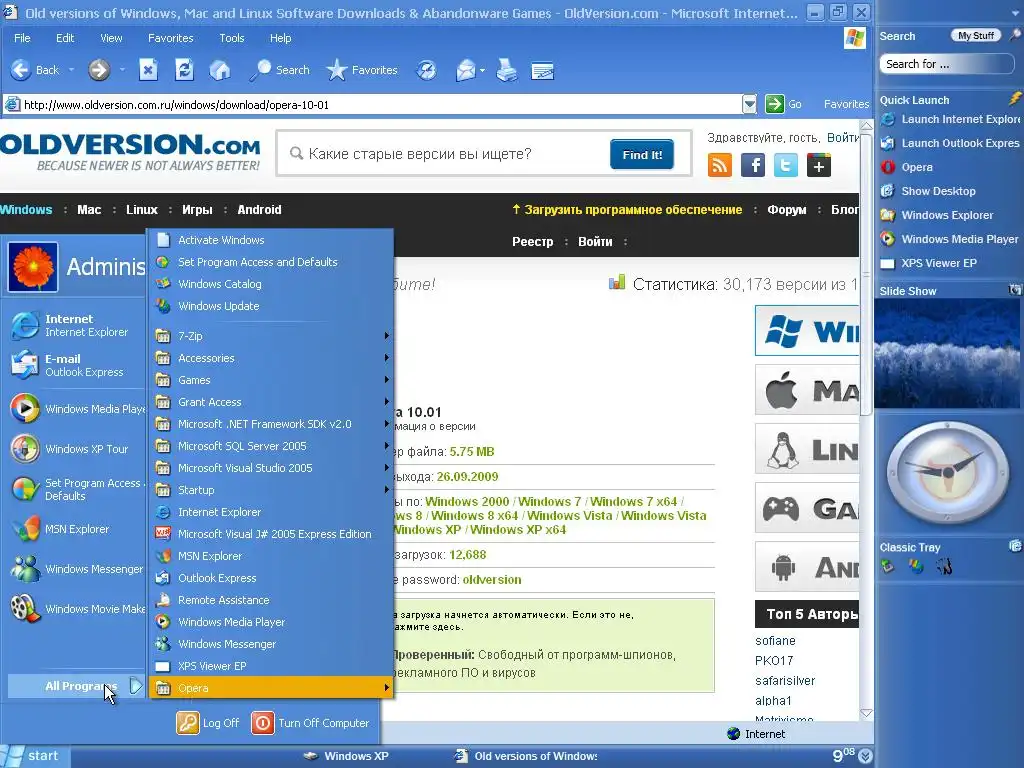Open the Mail button dropdown arrow
Image resolution: width=1024 pixels, height=768 pixels.
coord(483,70)
